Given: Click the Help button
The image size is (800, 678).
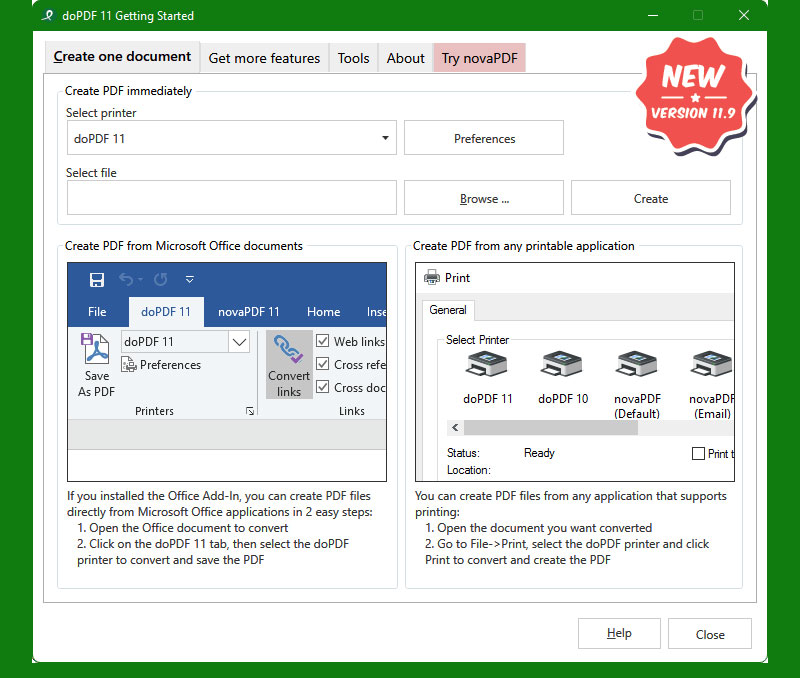Looking at the screenshot, I should pyautogui.click(x=619, y=634).
